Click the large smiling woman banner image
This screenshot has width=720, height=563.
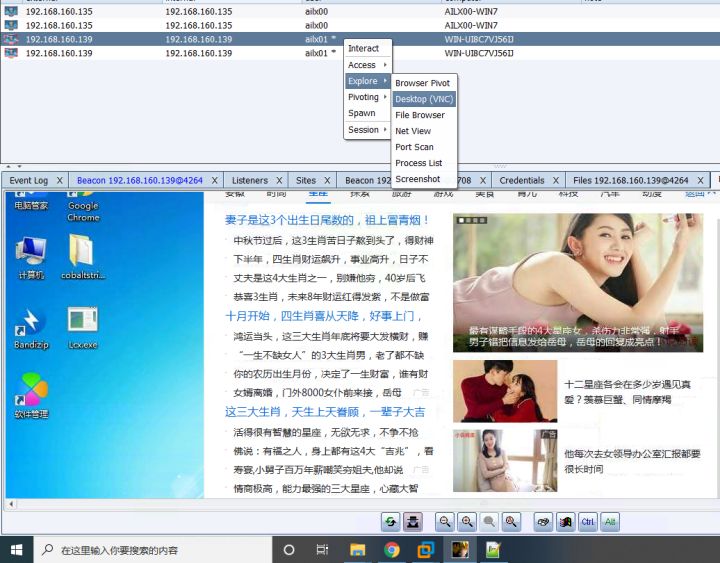point(578,282)
